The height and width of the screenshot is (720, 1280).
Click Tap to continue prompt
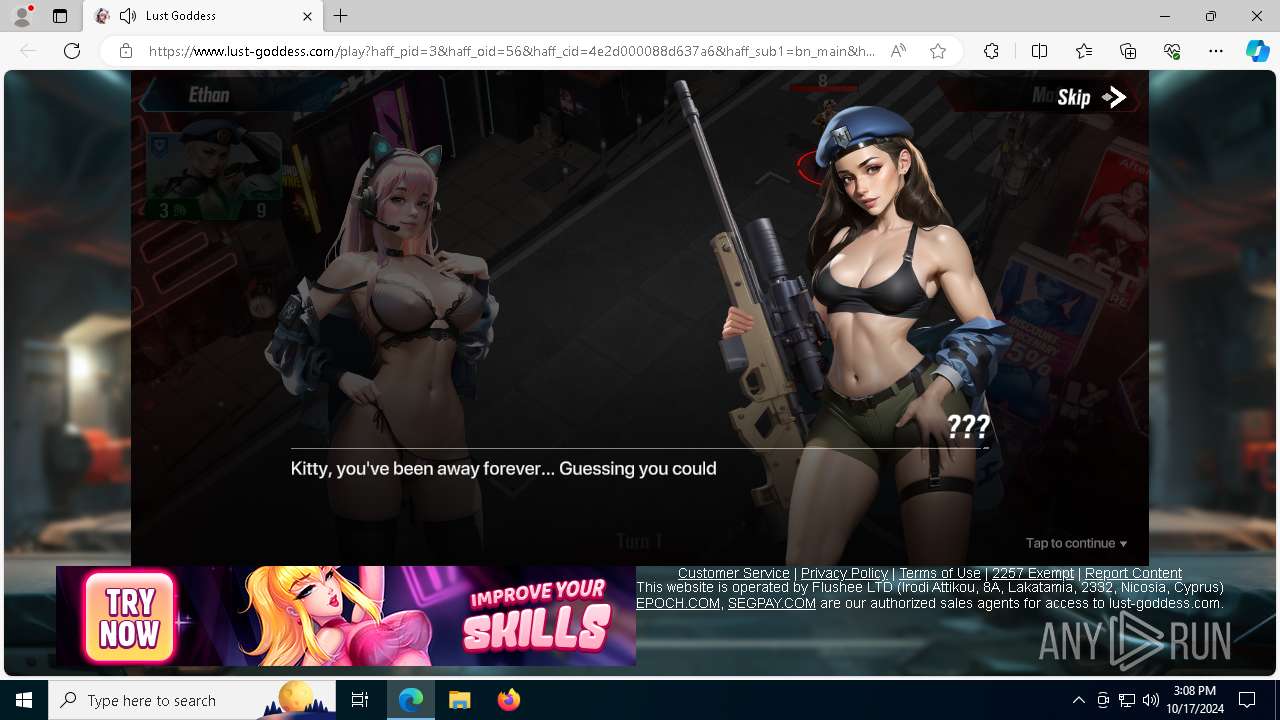(x=1076, y=543)
